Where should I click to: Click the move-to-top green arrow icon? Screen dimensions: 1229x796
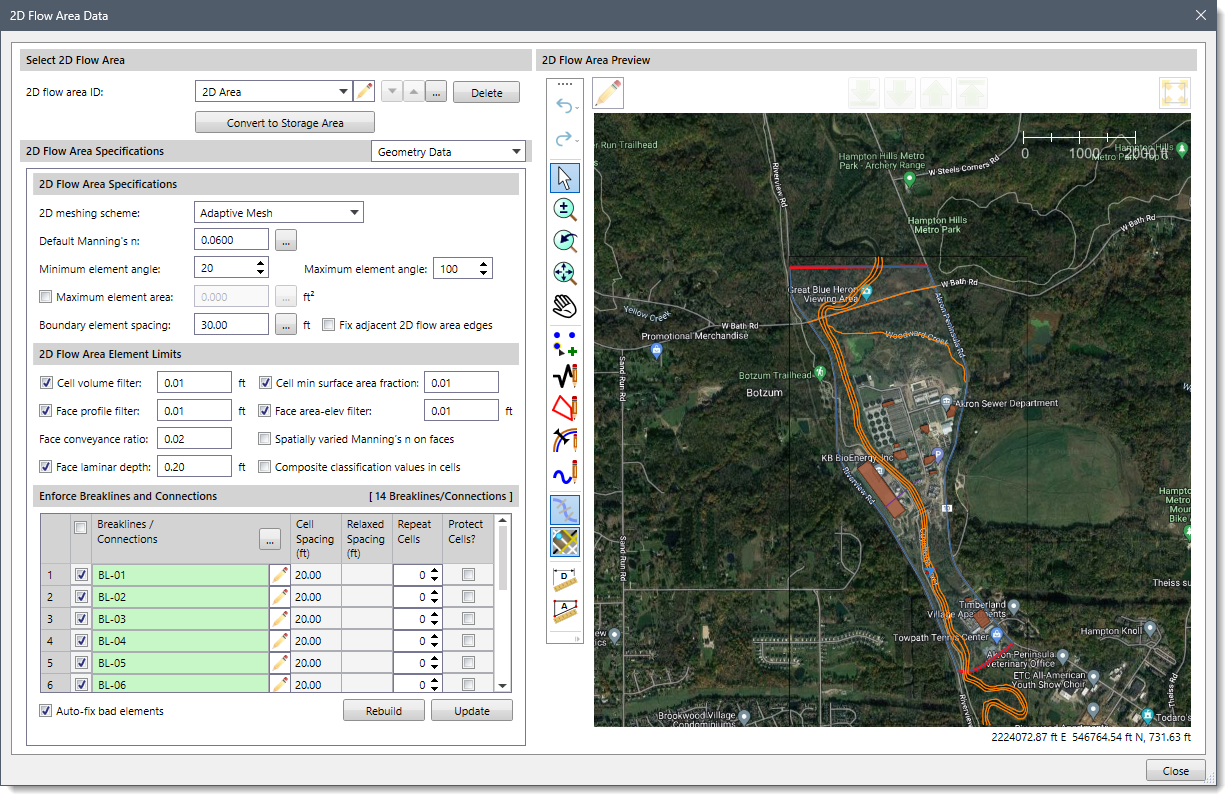(971, 93)
